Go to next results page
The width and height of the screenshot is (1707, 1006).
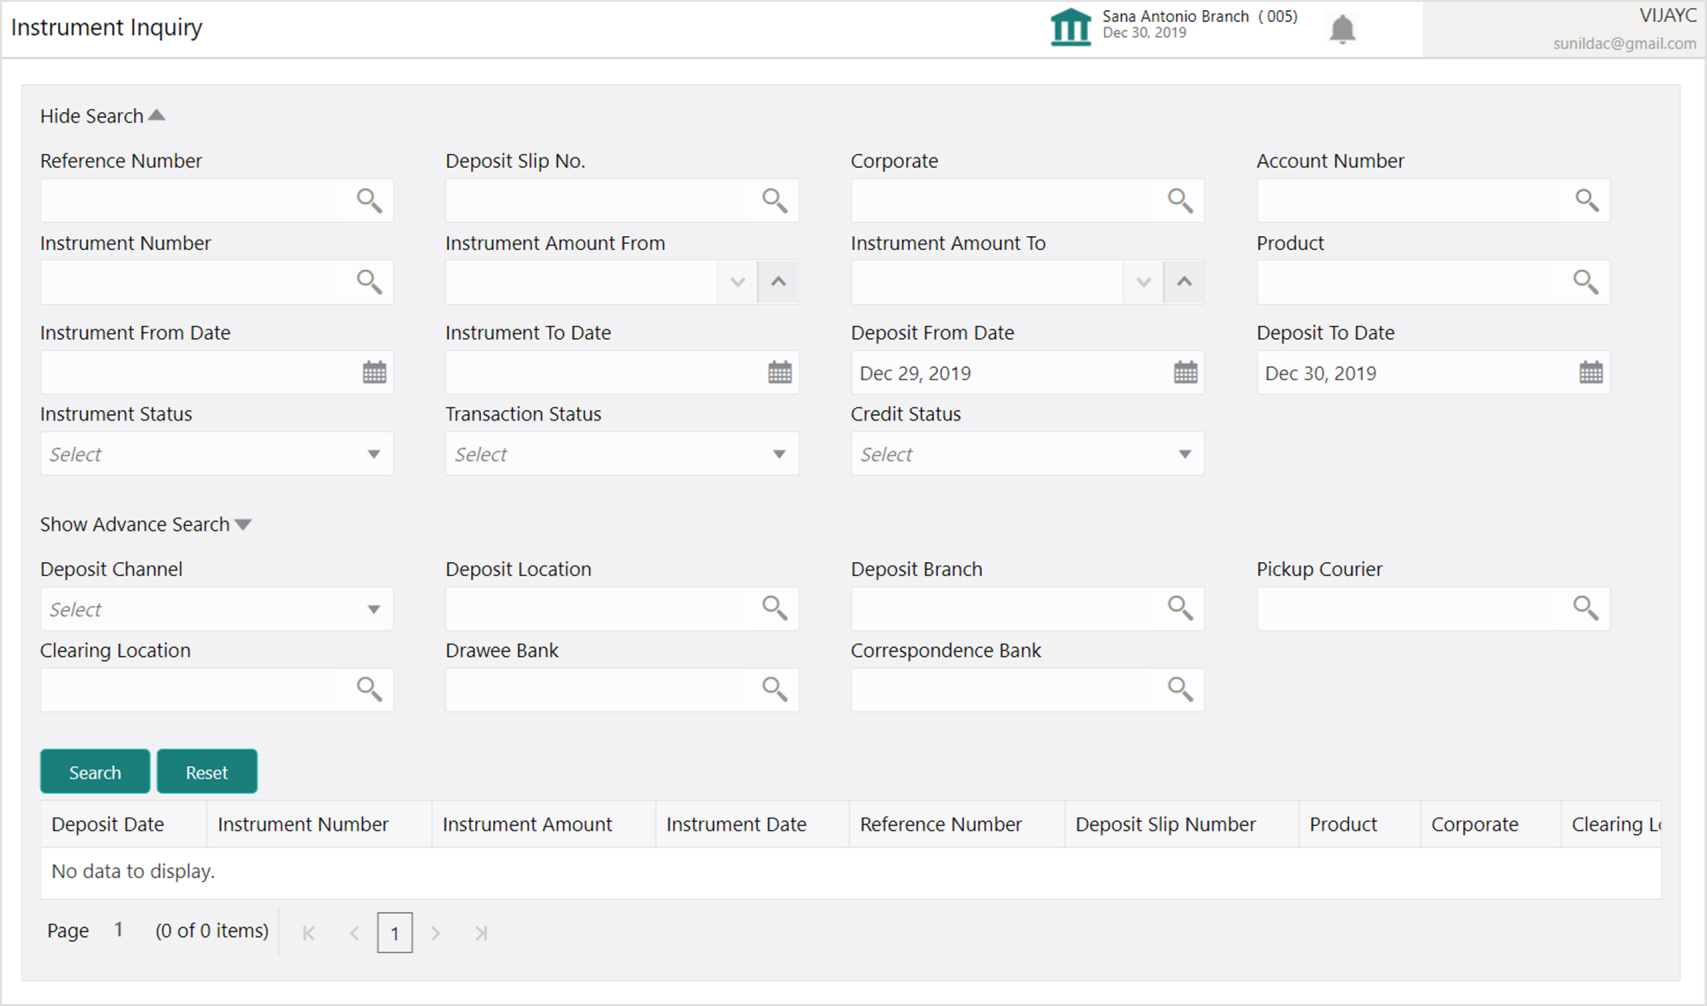tap(435, 933)
